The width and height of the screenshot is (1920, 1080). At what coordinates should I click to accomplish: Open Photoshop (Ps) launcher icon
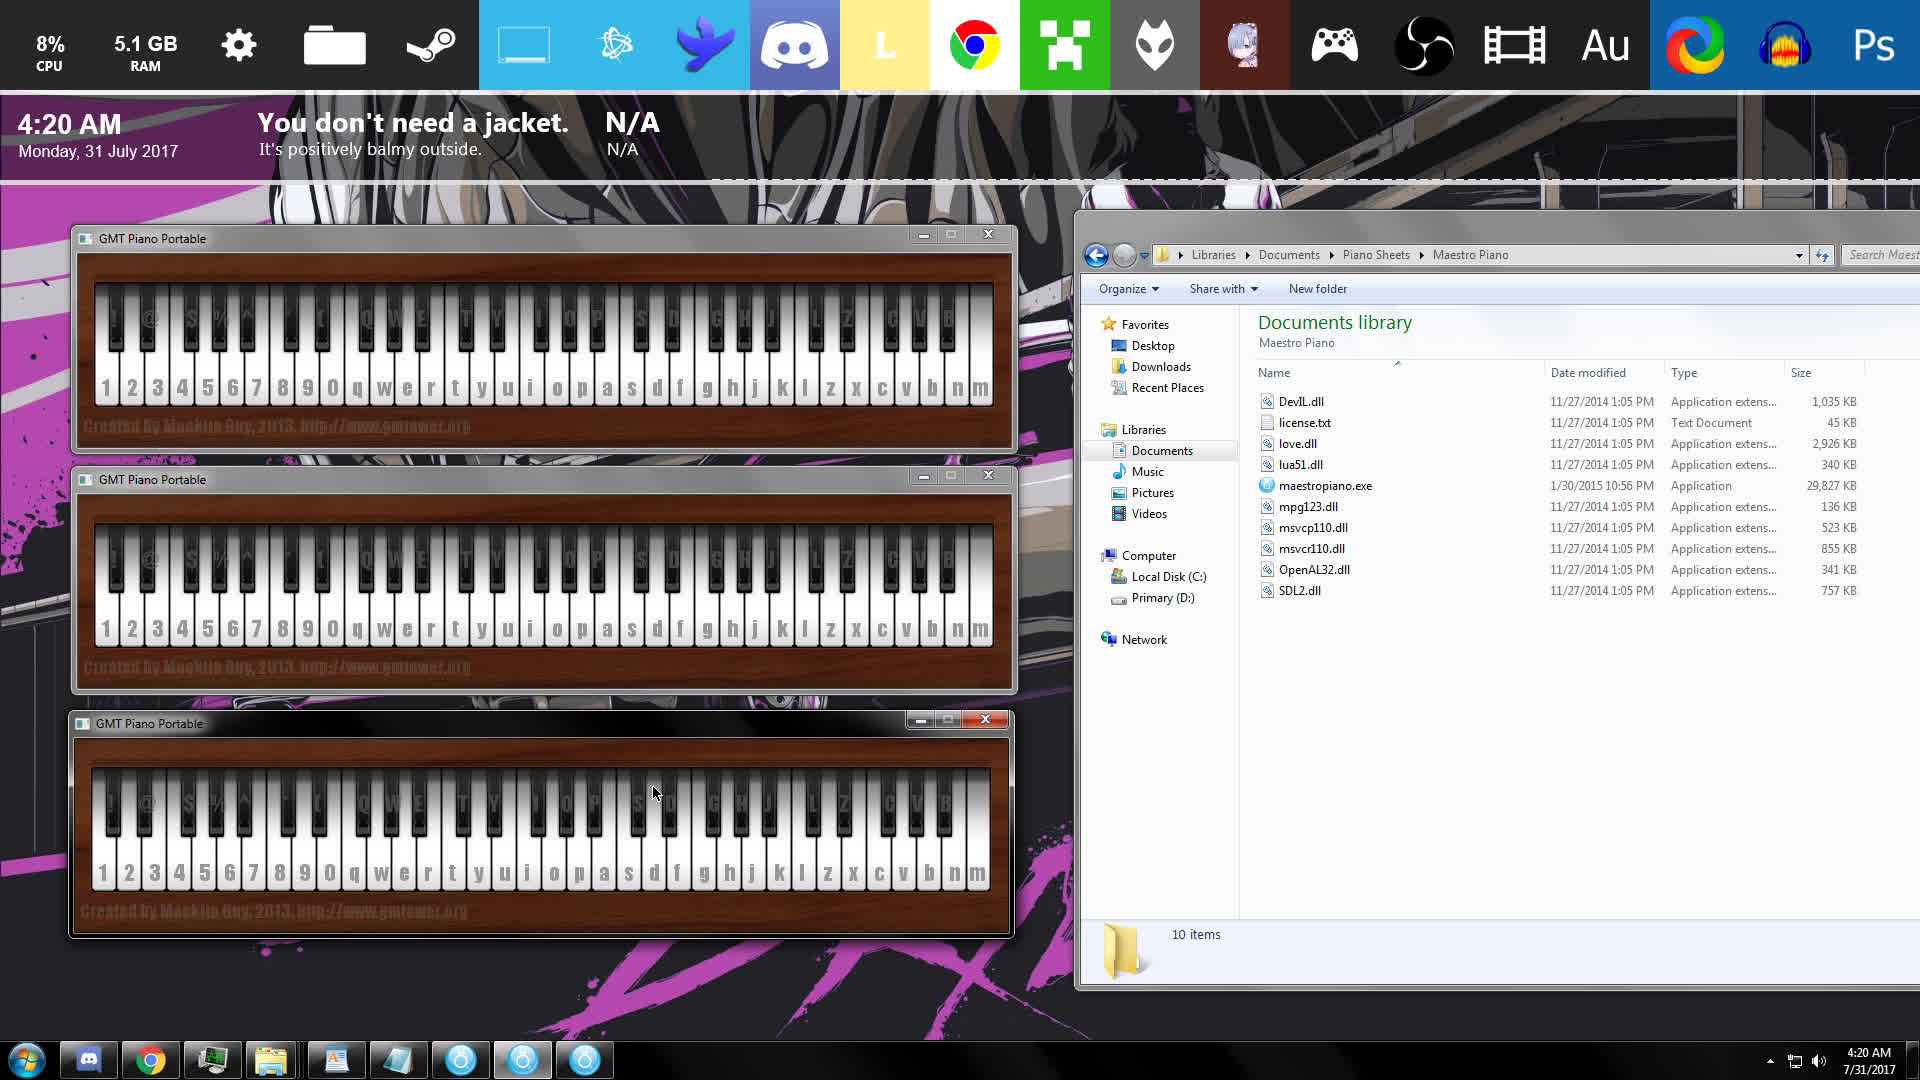[x=1873, y=45]
